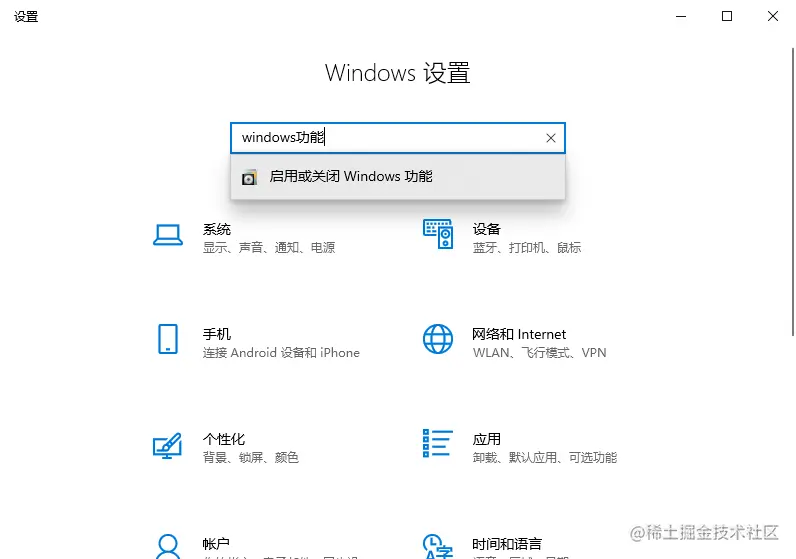Click the description 连接 Android 设备和 iPhone
The width and height of the screenshot is (796, 559).
coord(281,352)
